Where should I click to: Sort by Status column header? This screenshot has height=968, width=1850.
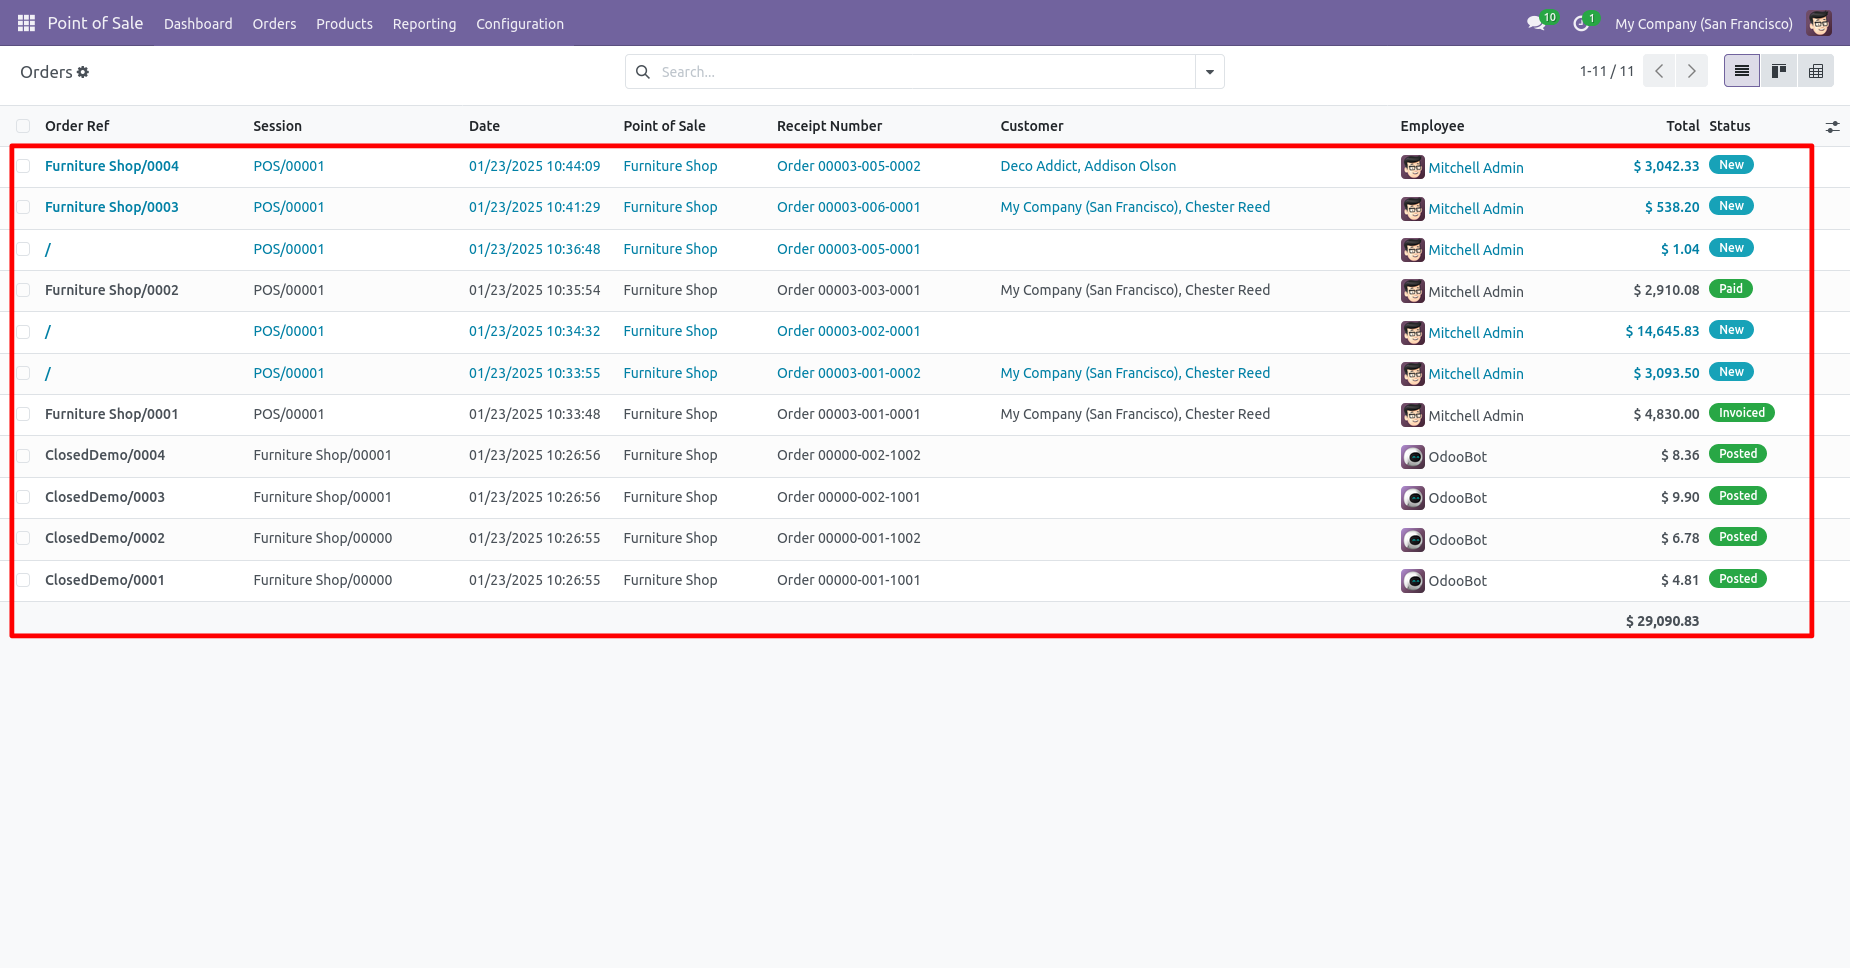click(1729, 126)
